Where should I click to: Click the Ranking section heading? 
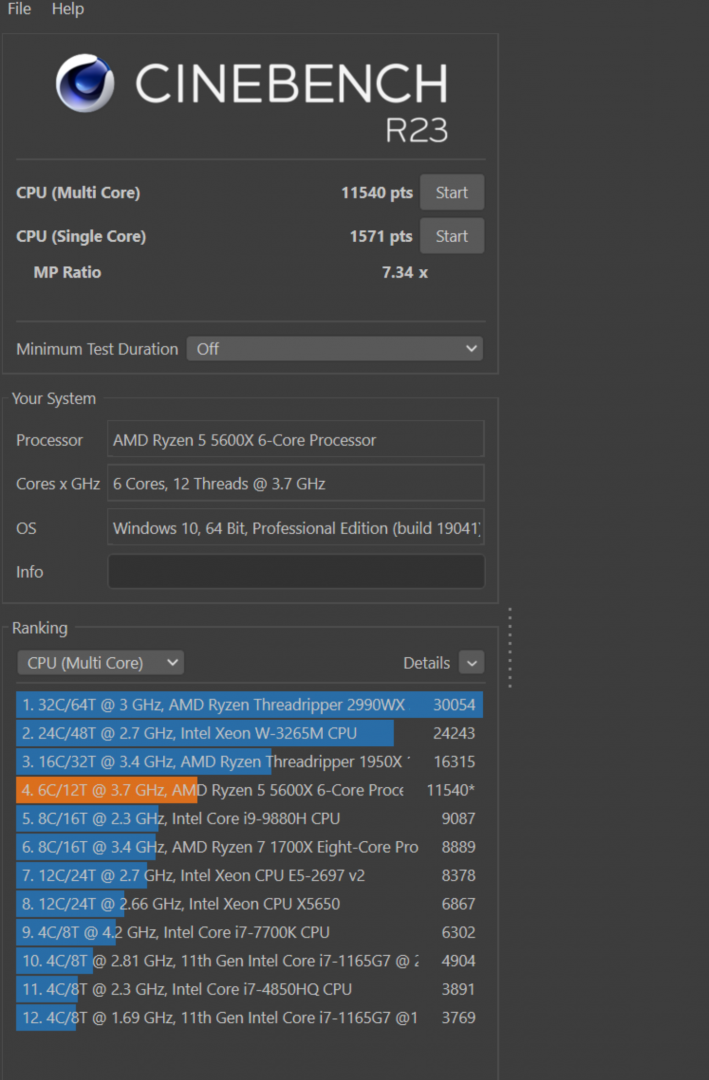click(40, 628)
